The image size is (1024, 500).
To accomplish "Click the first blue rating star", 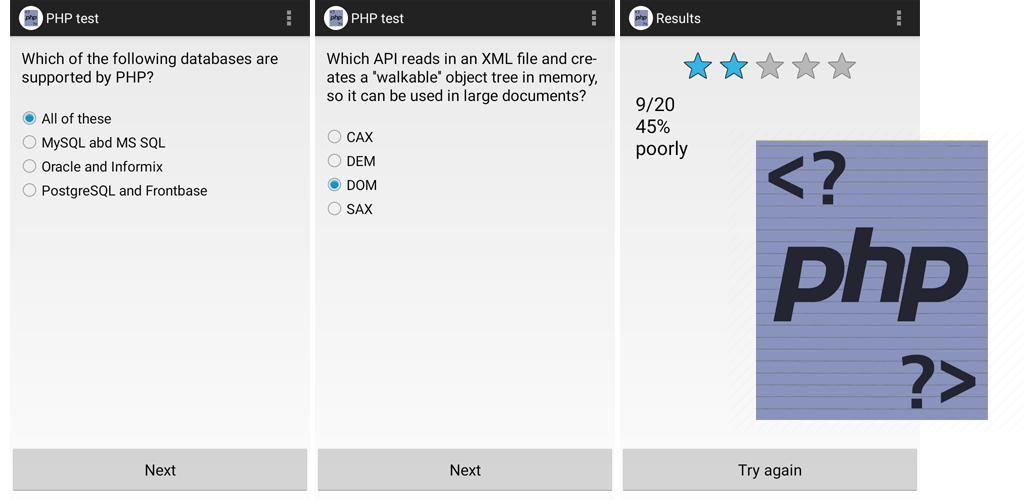I will tap(697, 67).
